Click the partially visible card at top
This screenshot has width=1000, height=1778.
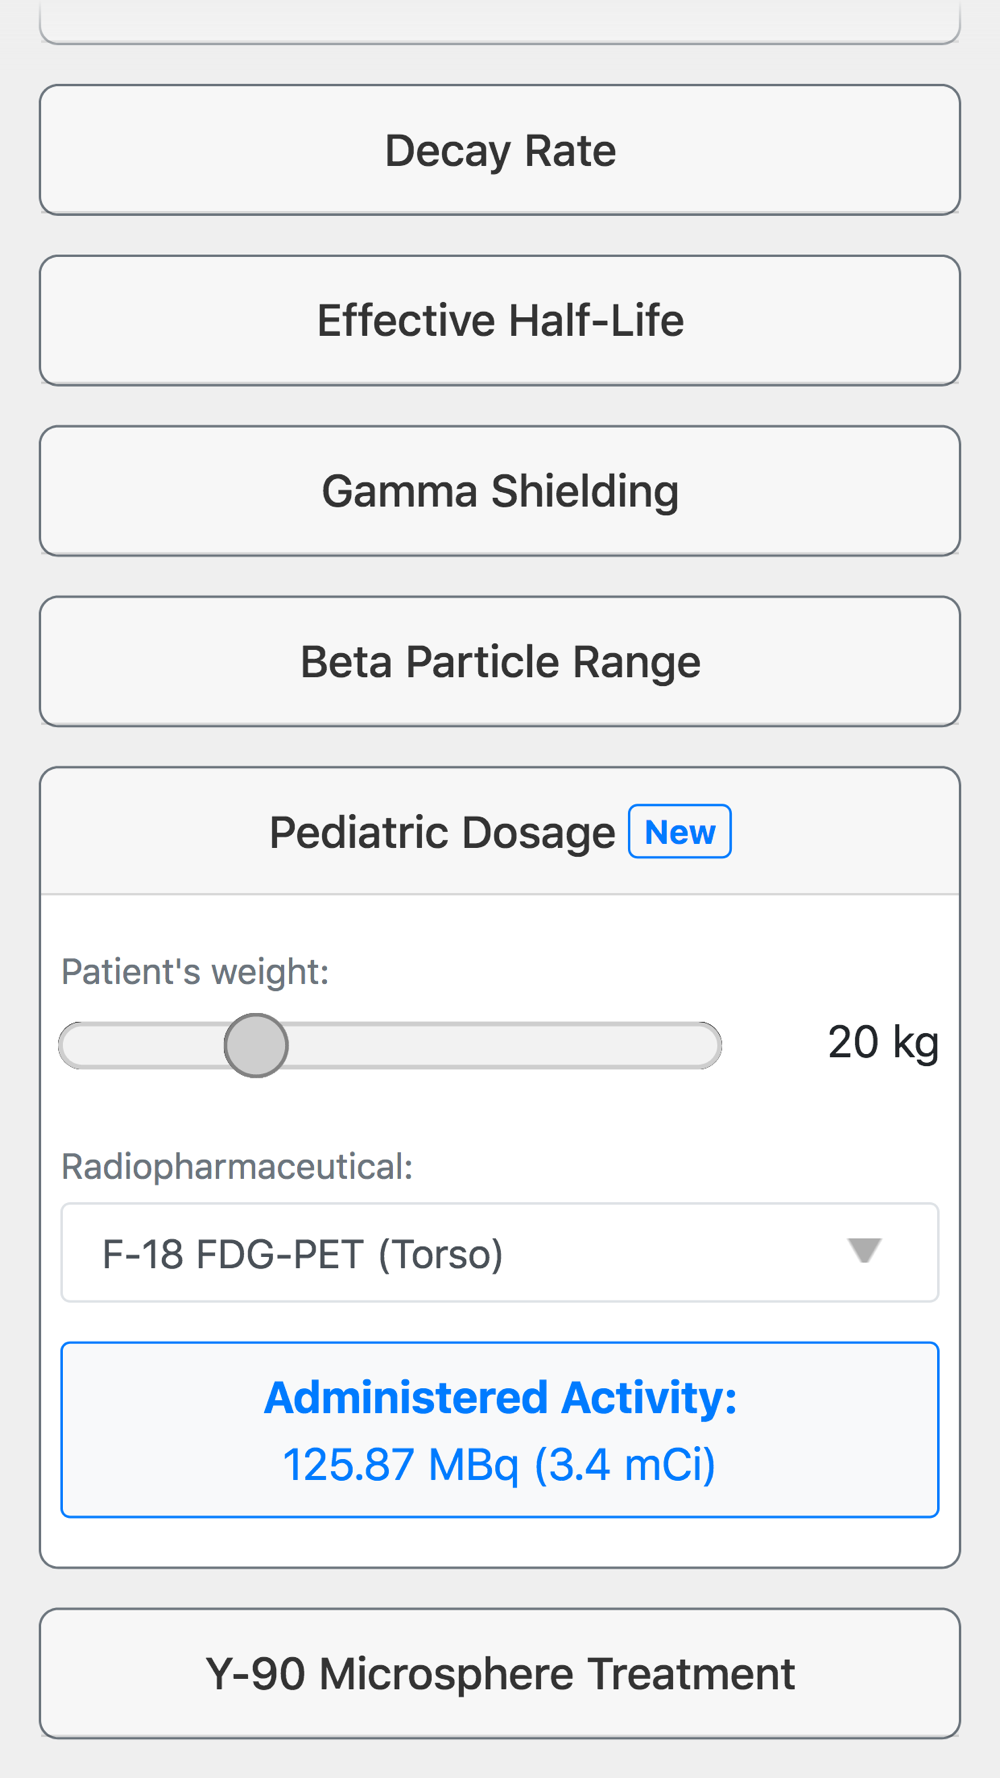[500, 22]
